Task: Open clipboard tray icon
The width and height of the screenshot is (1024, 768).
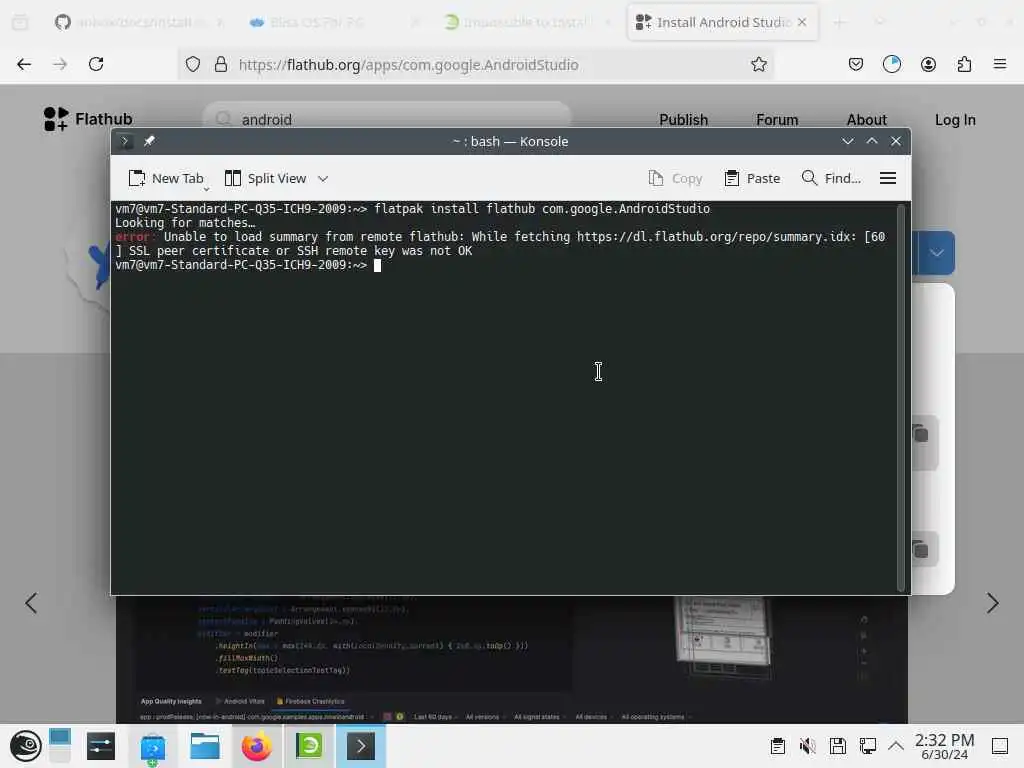Action: pyautogui.click(x=777, y=746)
